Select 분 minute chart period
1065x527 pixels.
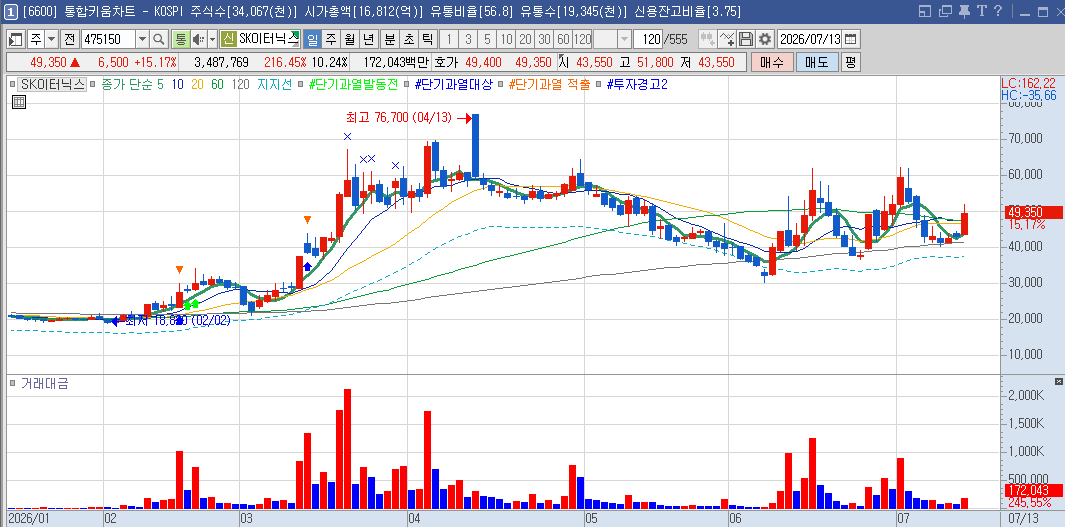389,39
